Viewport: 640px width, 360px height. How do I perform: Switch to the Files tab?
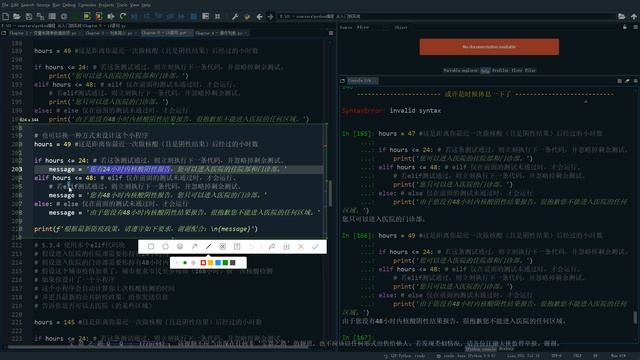[530, 70]
